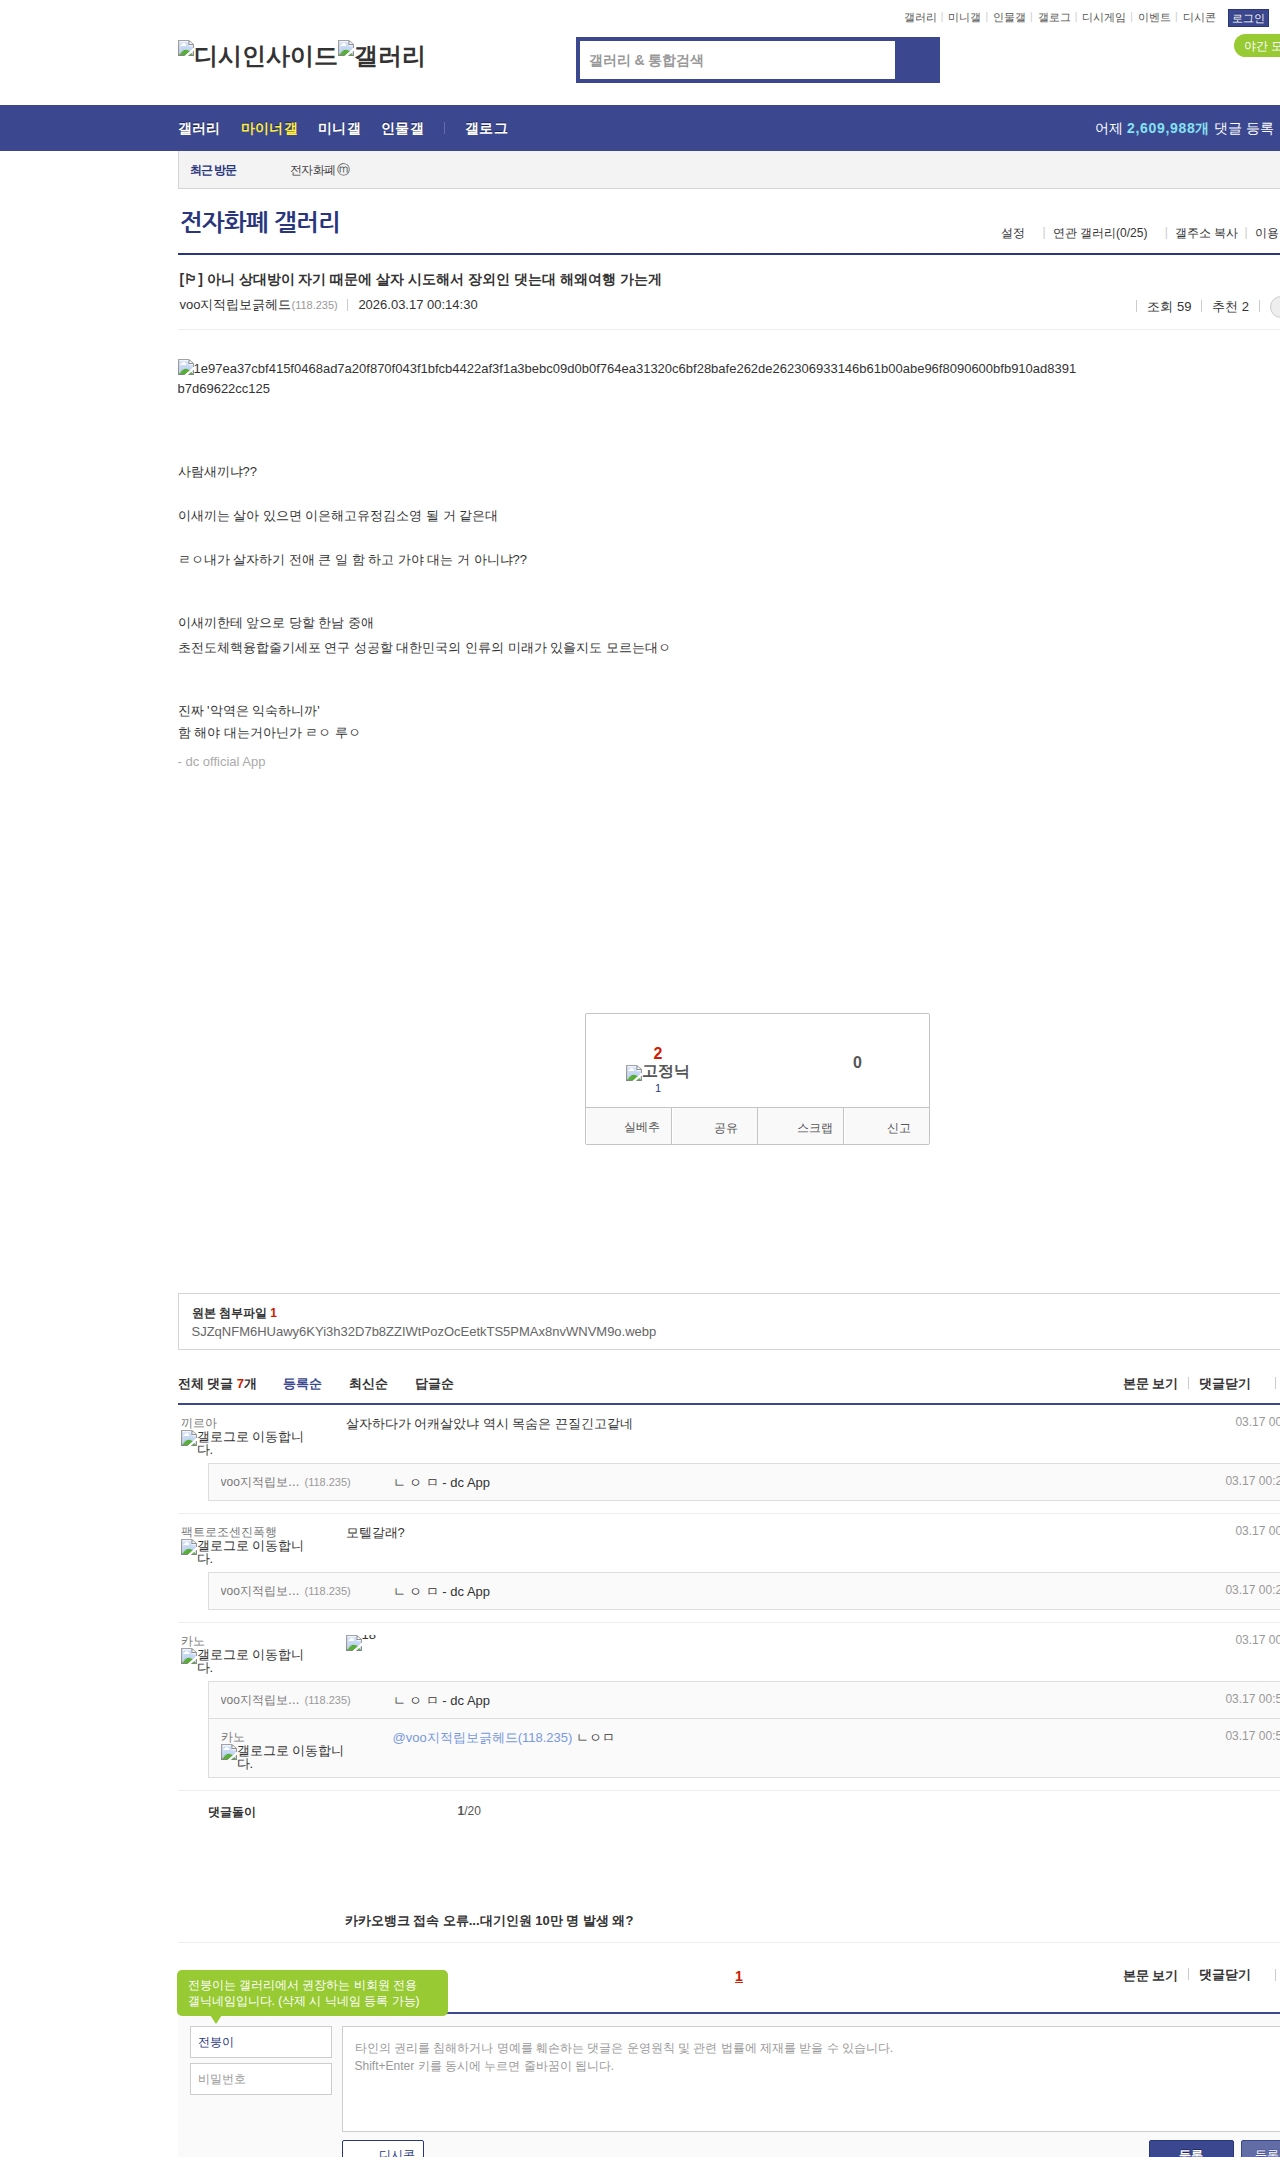Open 팩트로조센진폭행's gallog icon
The image size is (1280, 2157).
(x=242, y=1551)
